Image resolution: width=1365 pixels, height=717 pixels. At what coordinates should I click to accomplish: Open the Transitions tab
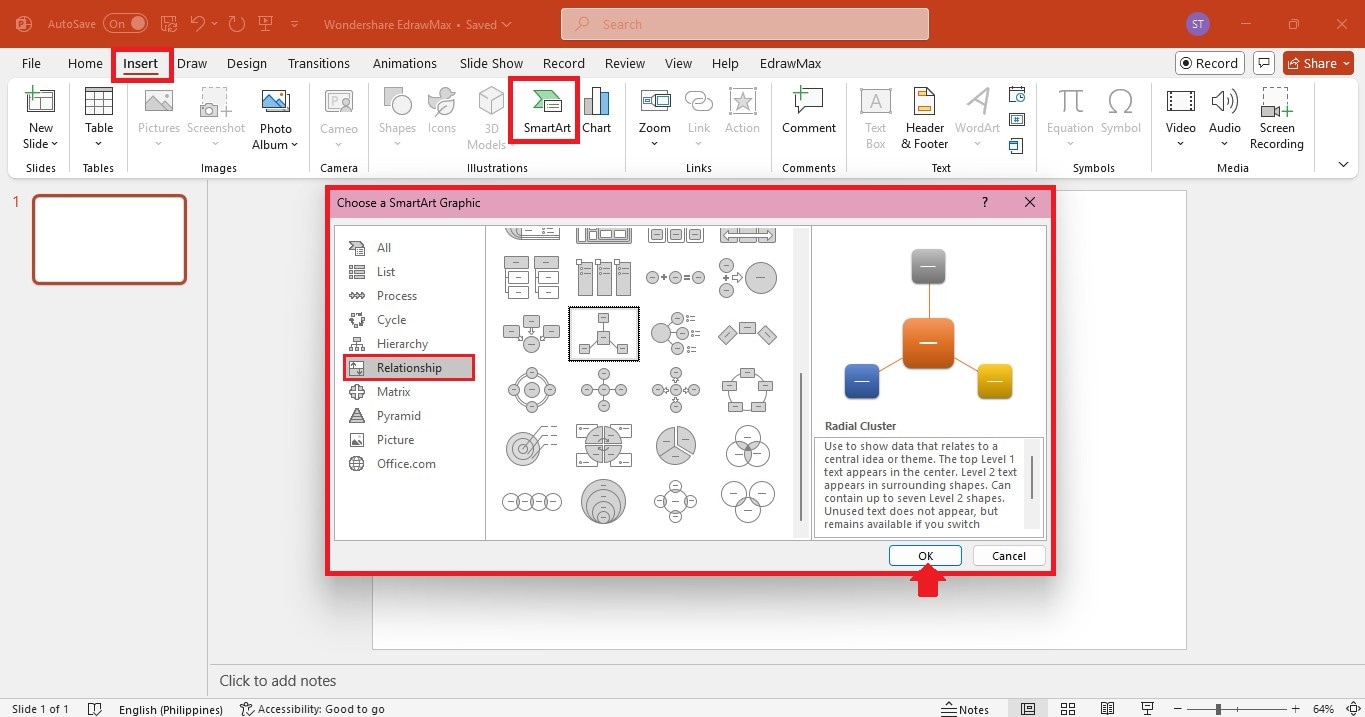click(319, 63)
